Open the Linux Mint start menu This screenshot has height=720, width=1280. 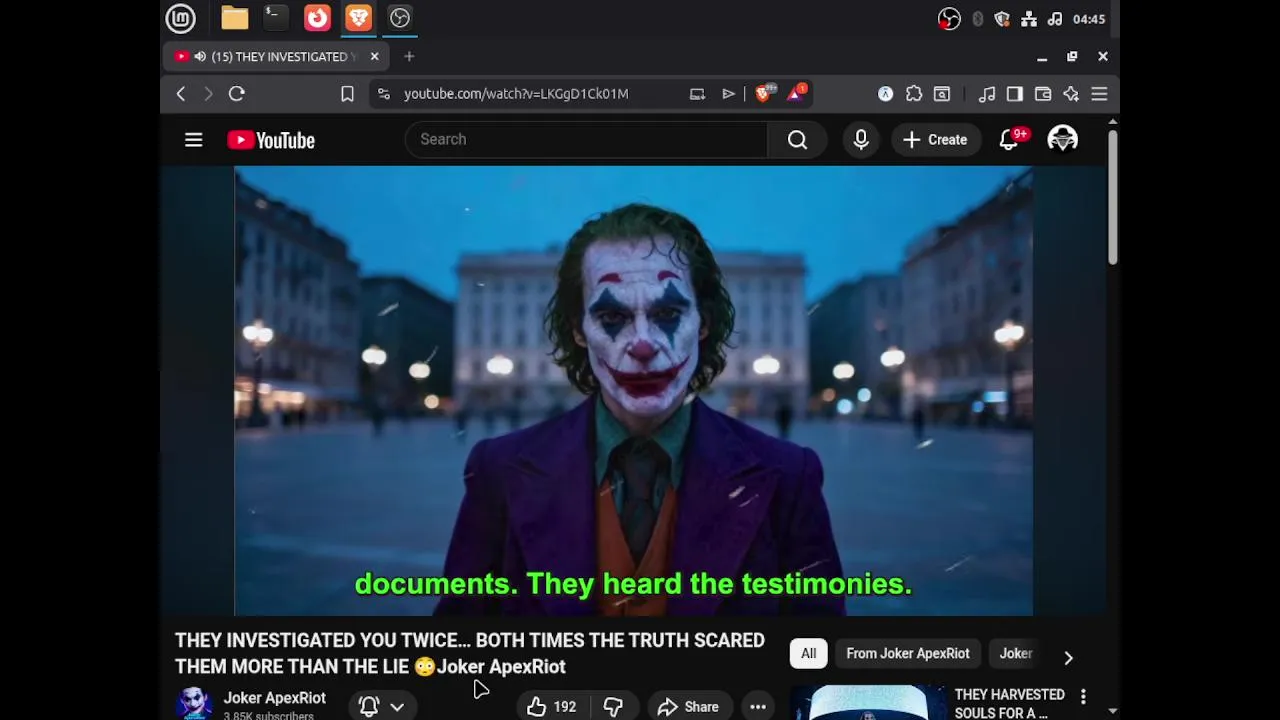pyautogui.click(x=180, y=18)
